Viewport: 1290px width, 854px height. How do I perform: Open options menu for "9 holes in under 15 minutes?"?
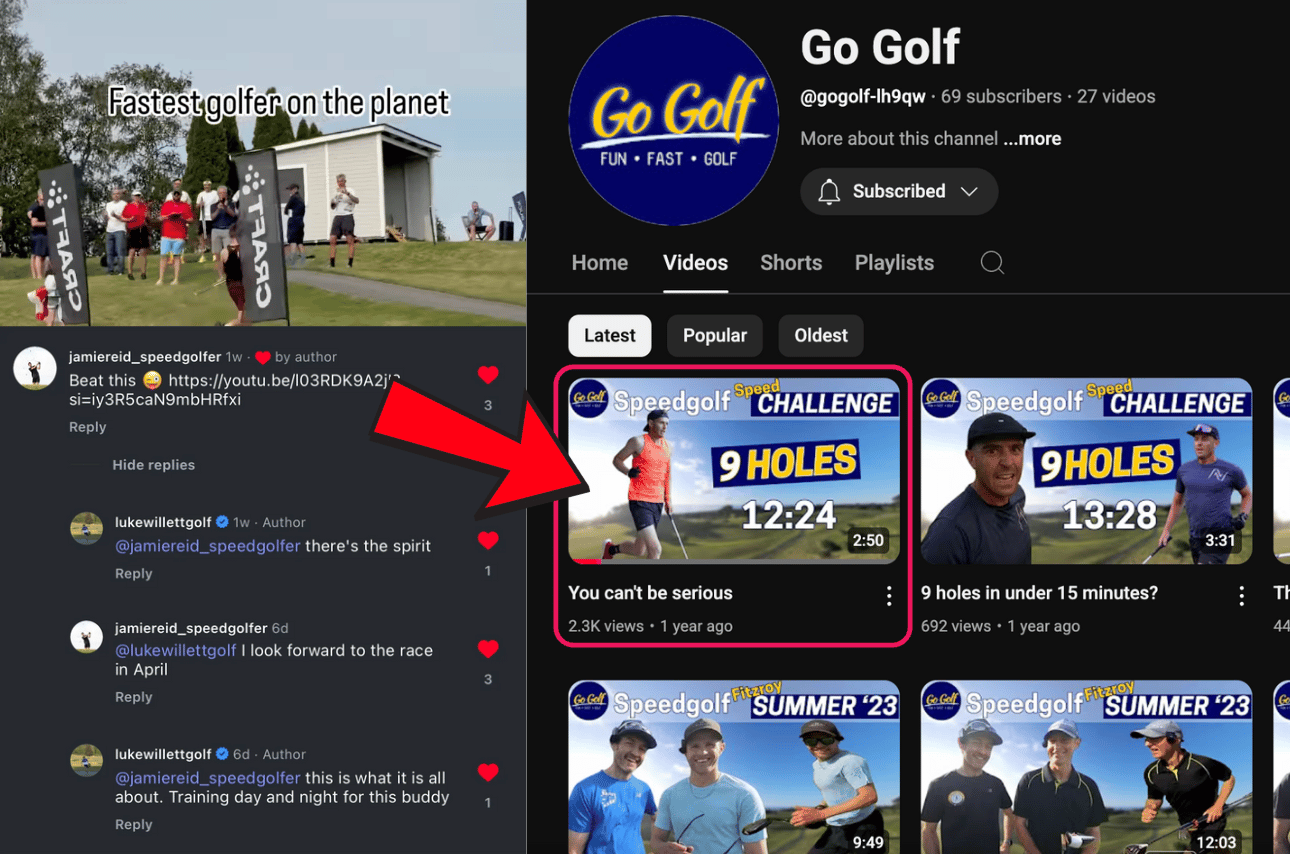pos(1241,596)
